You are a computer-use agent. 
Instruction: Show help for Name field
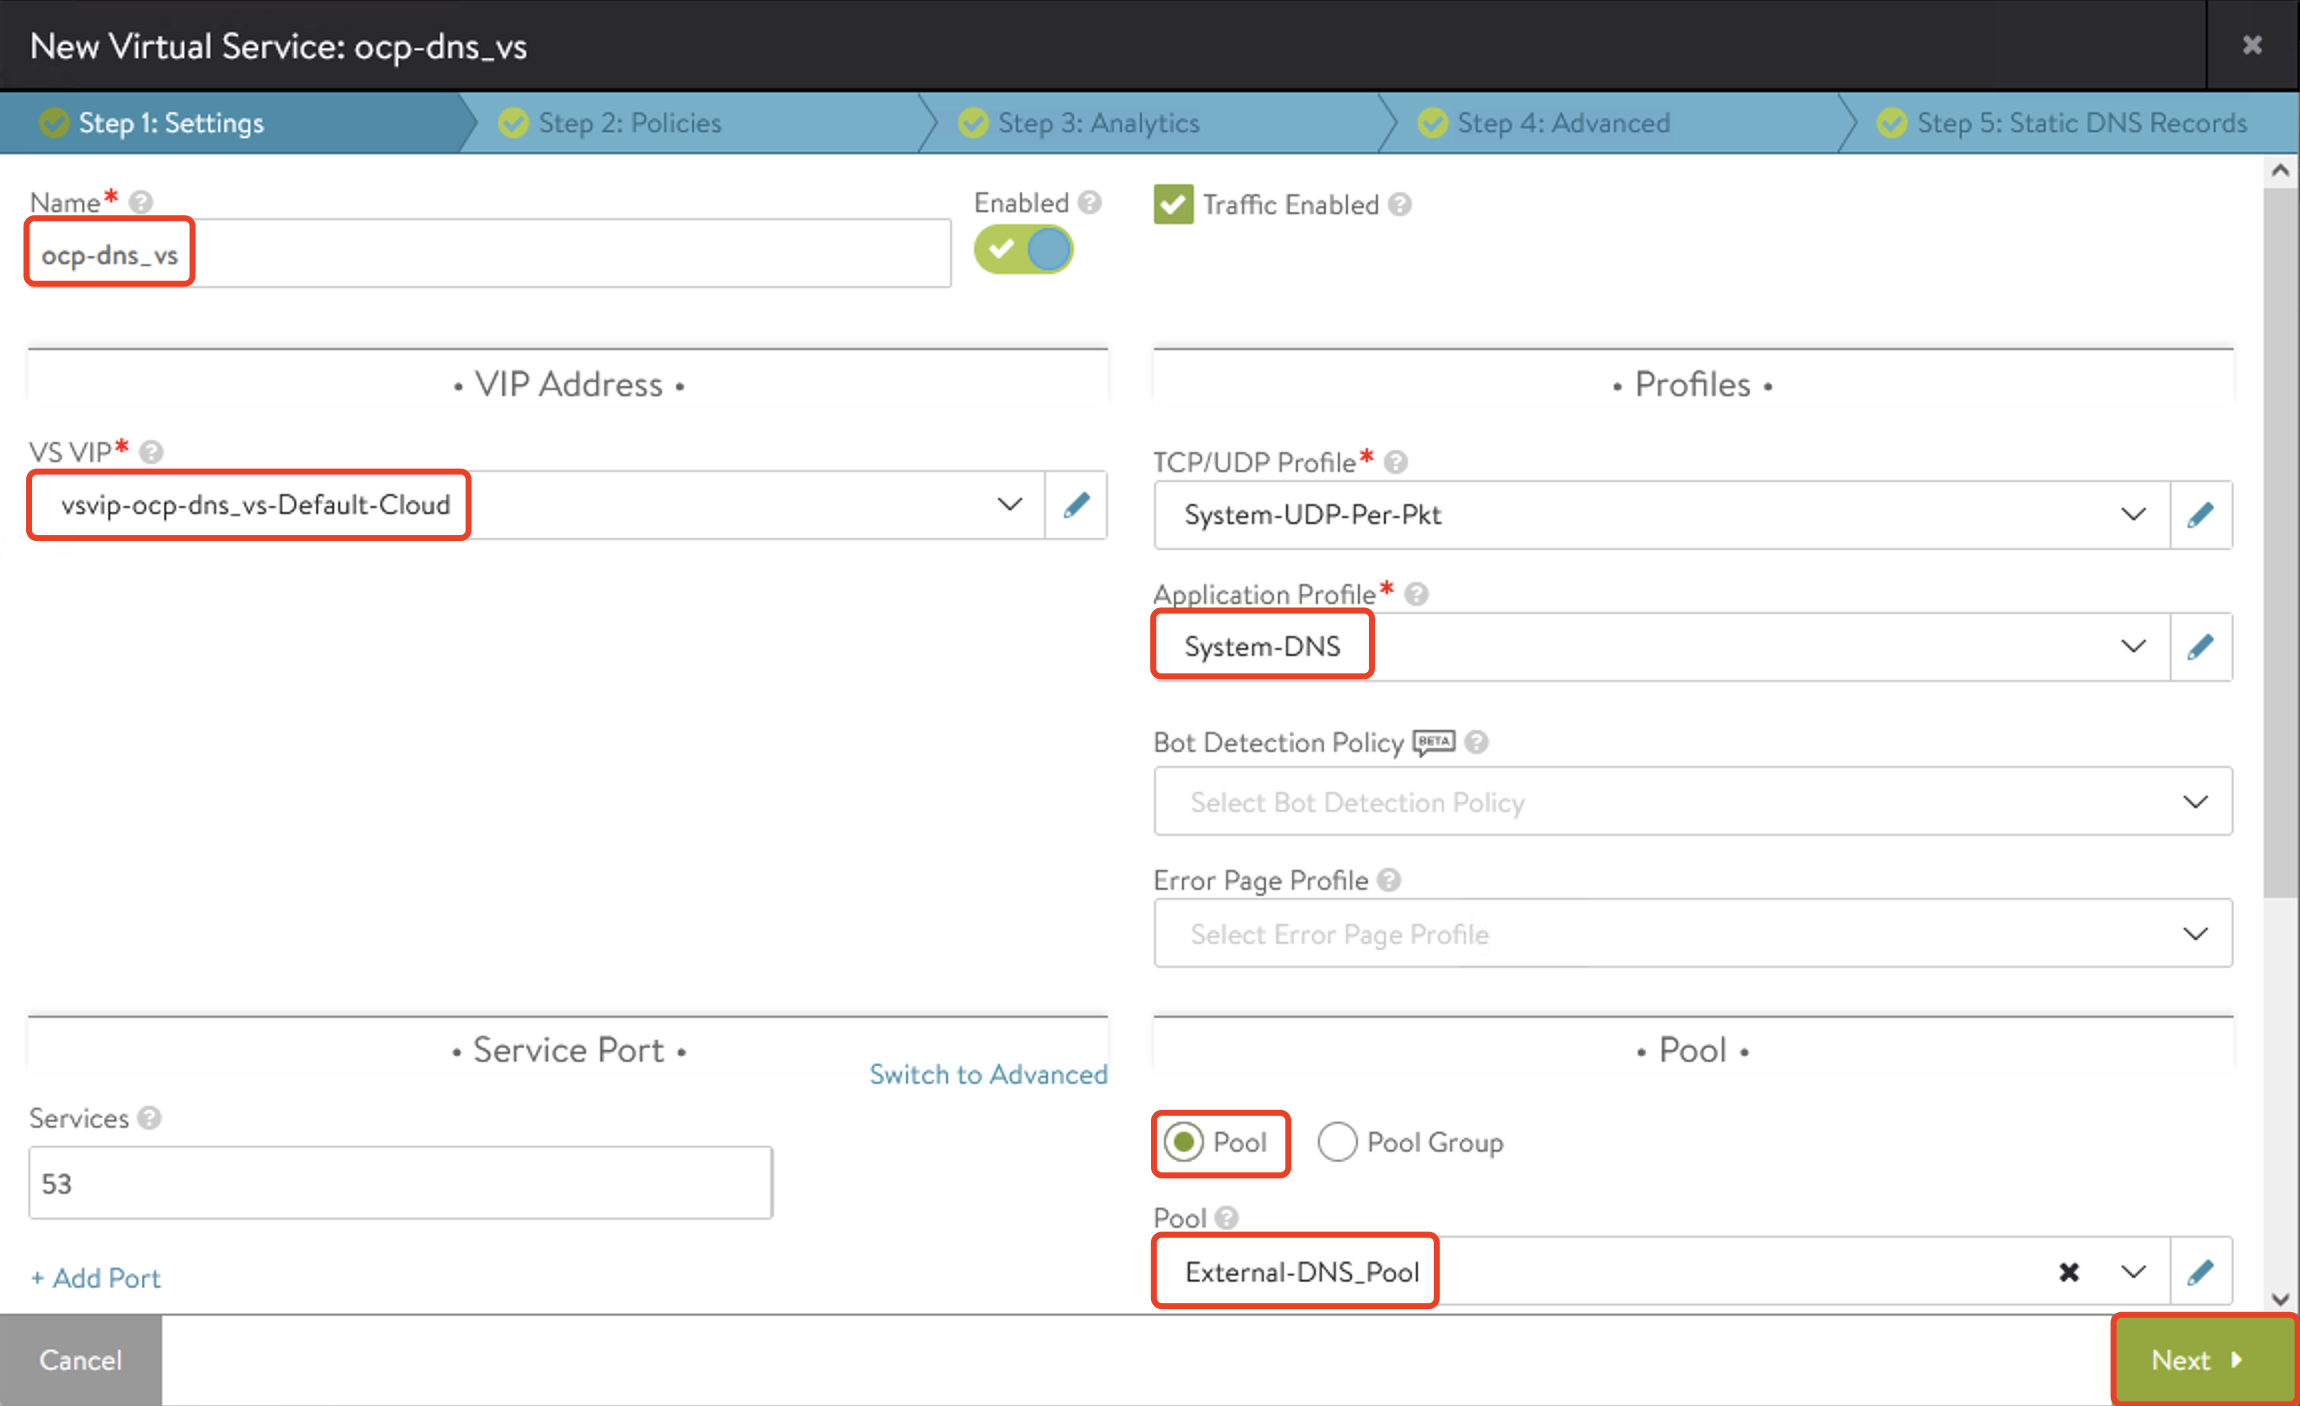click(141, 202)
